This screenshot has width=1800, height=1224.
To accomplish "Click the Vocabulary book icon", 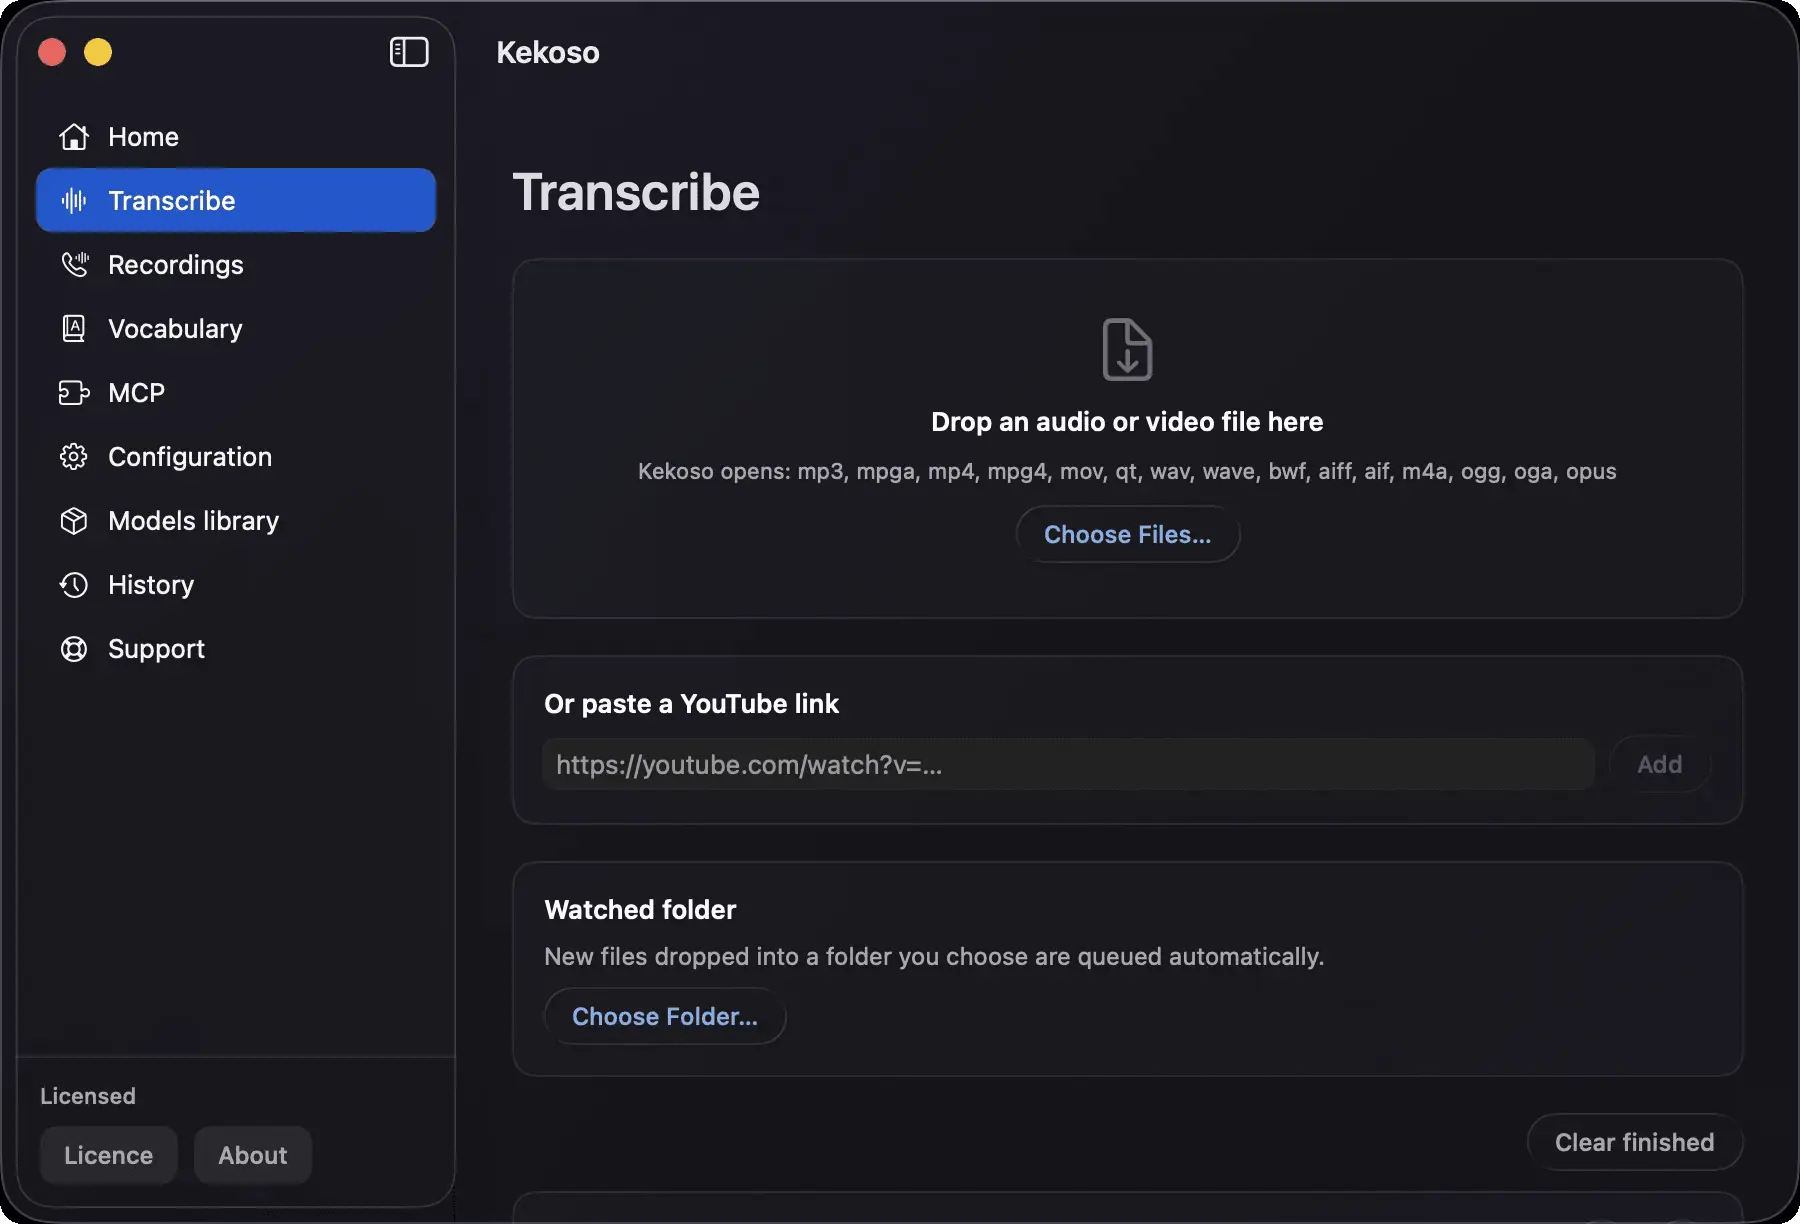I will click(74, 329).
